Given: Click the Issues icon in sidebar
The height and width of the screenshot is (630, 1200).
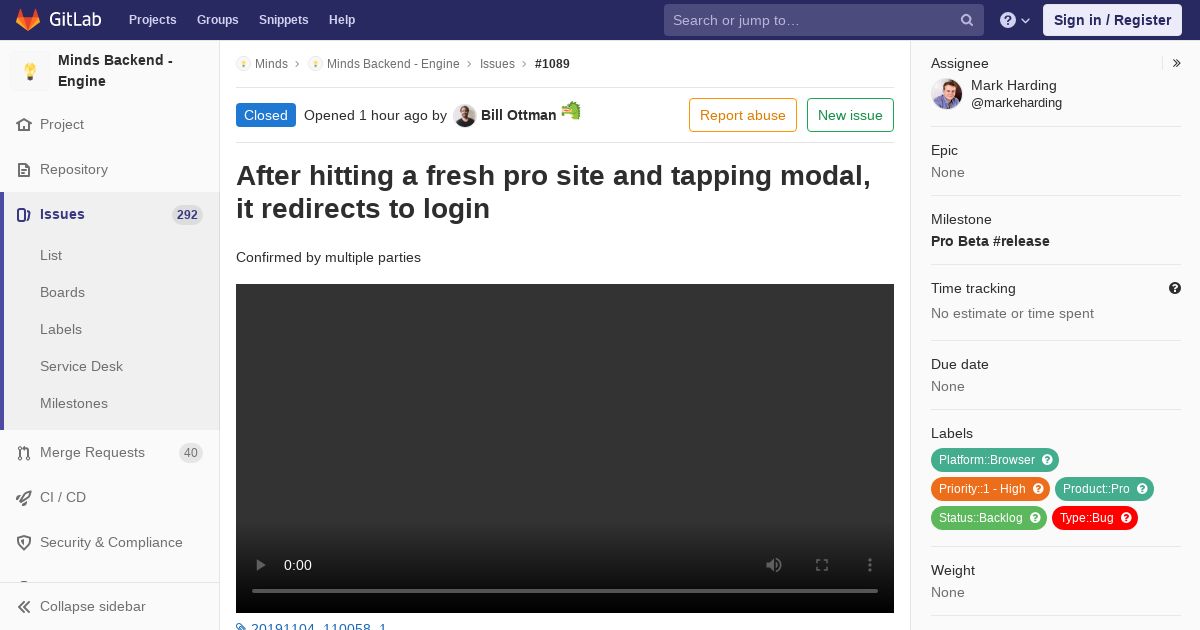Looking at the screenshot, I should click(x=24, y=215).
